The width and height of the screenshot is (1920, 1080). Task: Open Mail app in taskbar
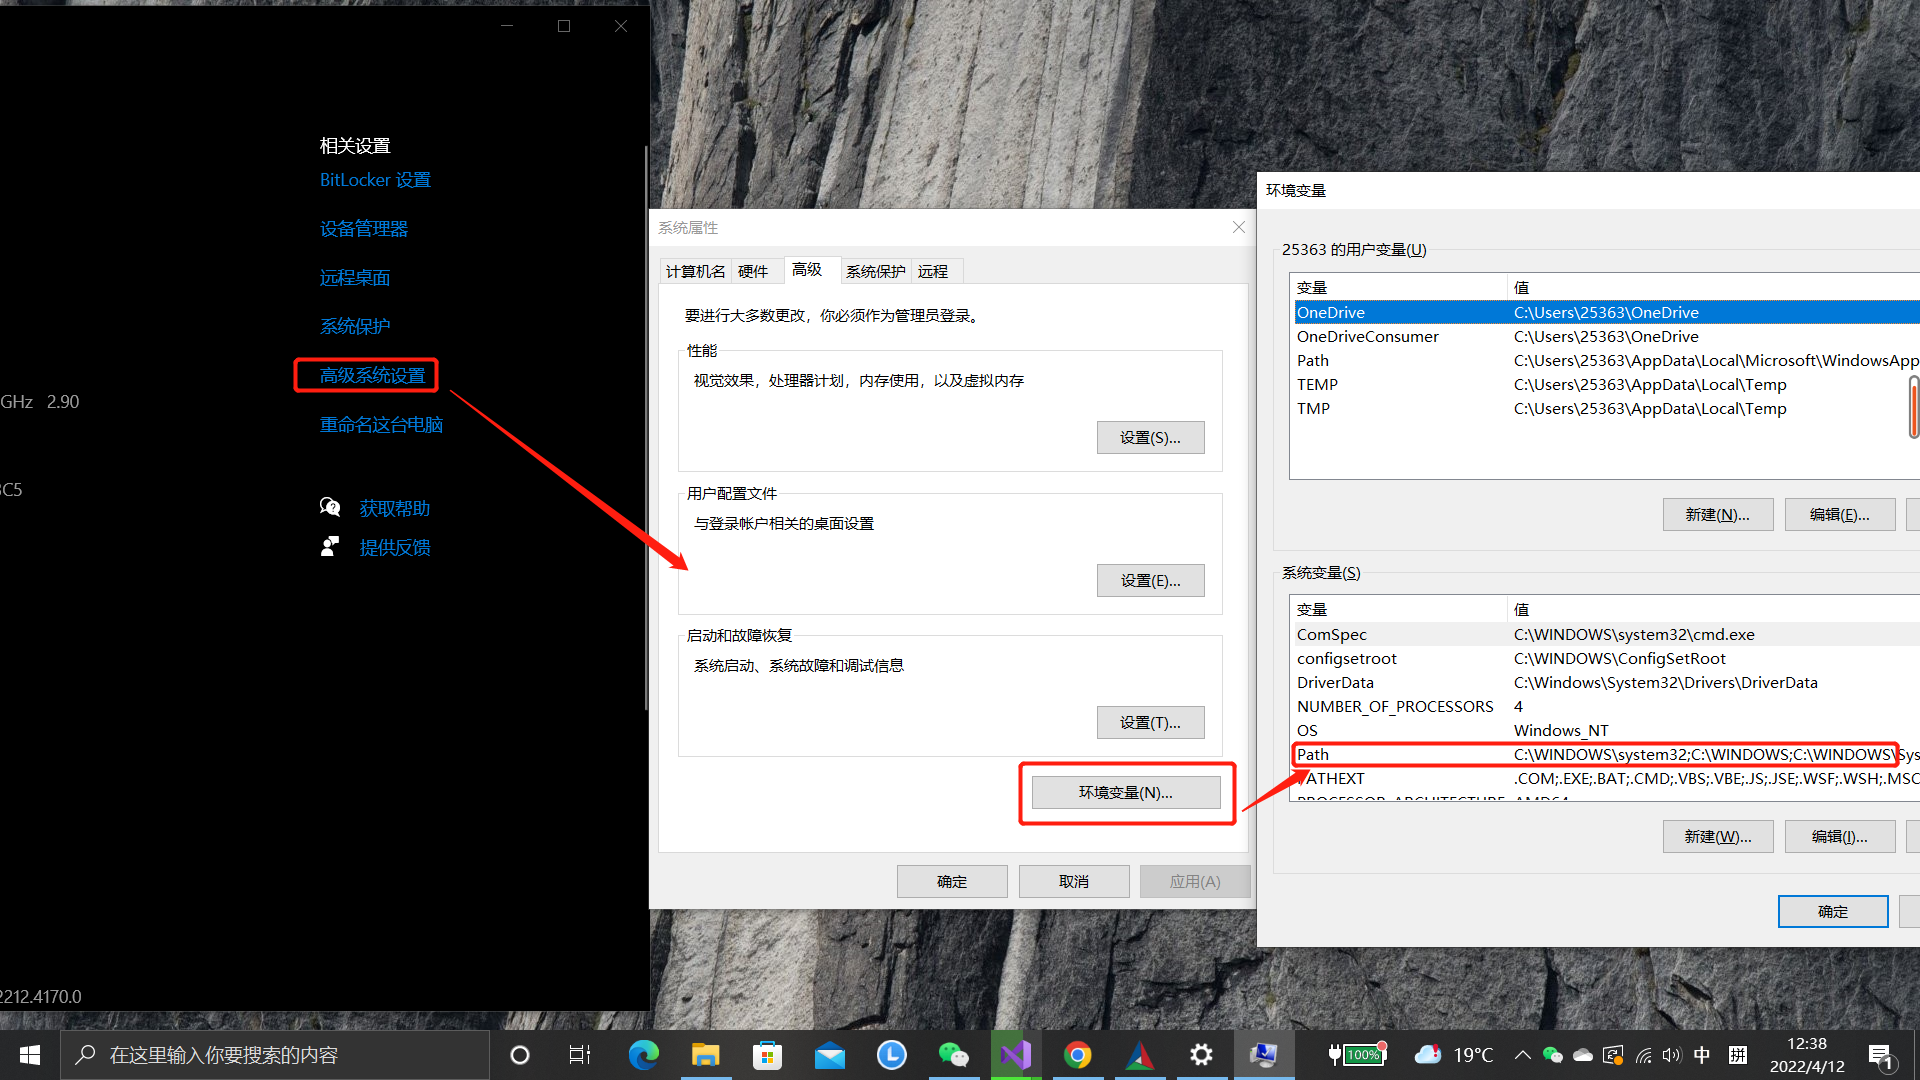[x=829, y=1055]
